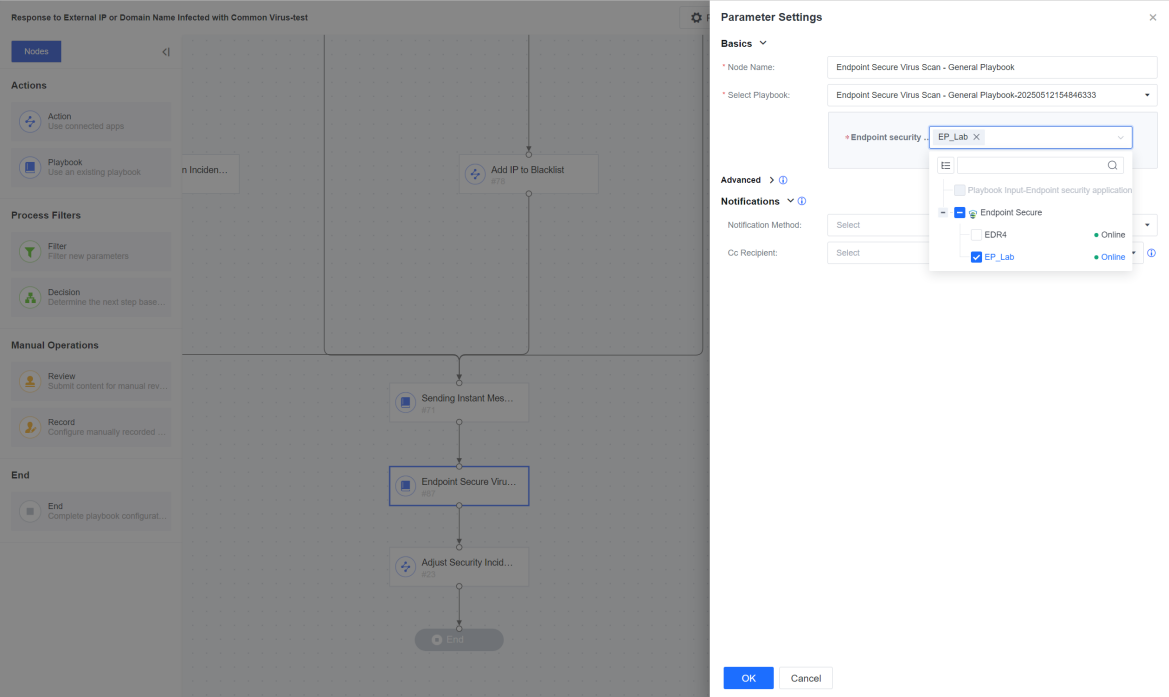1169x697 pixels.
Task: Expand the Advanced section
Action: [x=772, y=180]
